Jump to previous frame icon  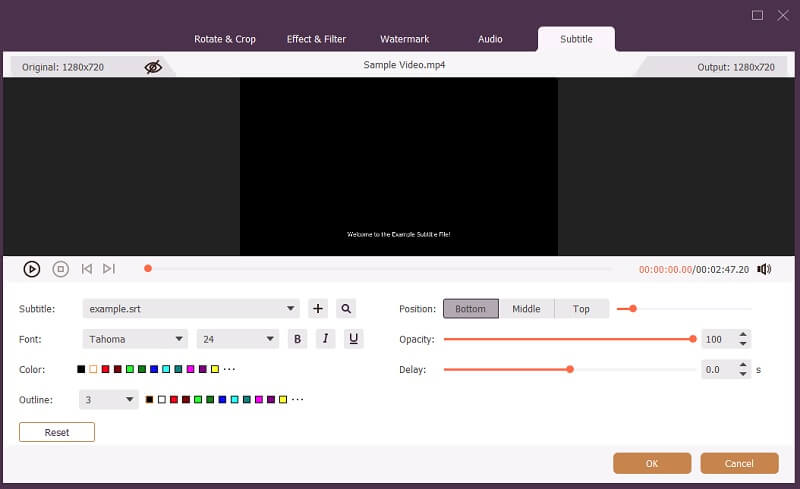click(87, 269)
